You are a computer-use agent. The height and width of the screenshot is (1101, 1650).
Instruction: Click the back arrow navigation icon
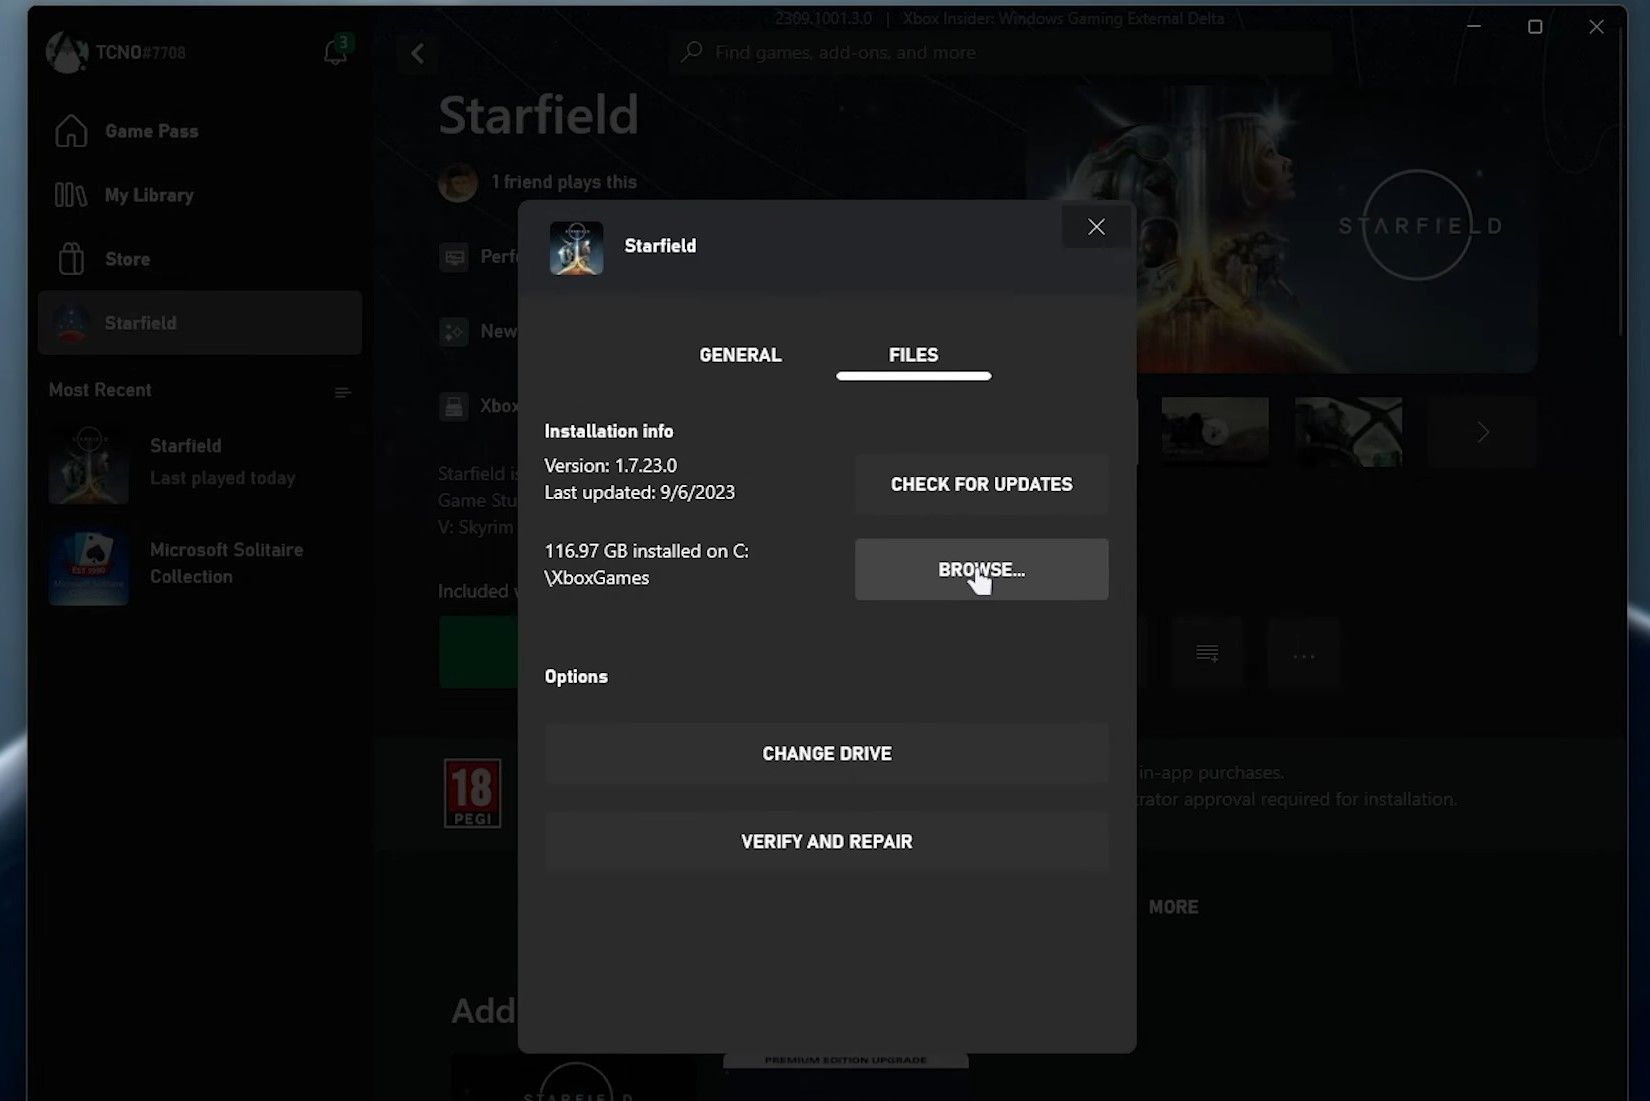(418, 53)
